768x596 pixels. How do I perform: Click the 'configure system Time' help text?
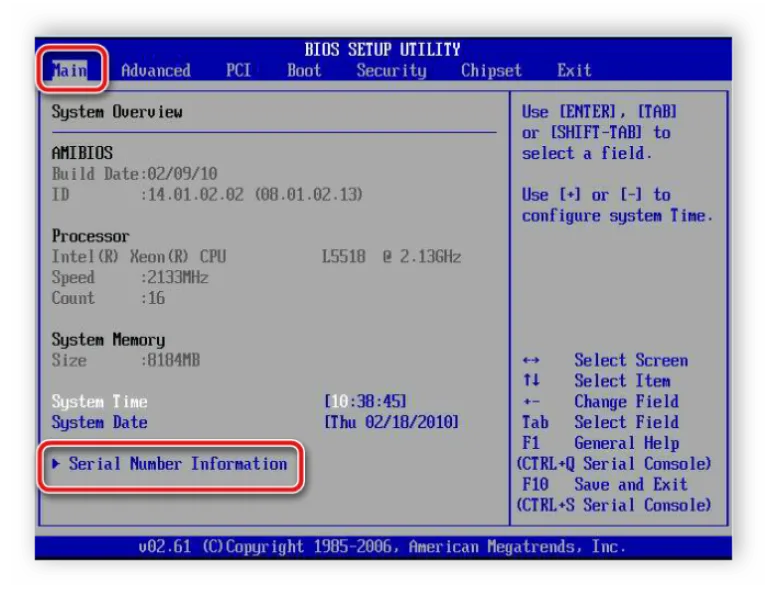[x=617, y=215]
